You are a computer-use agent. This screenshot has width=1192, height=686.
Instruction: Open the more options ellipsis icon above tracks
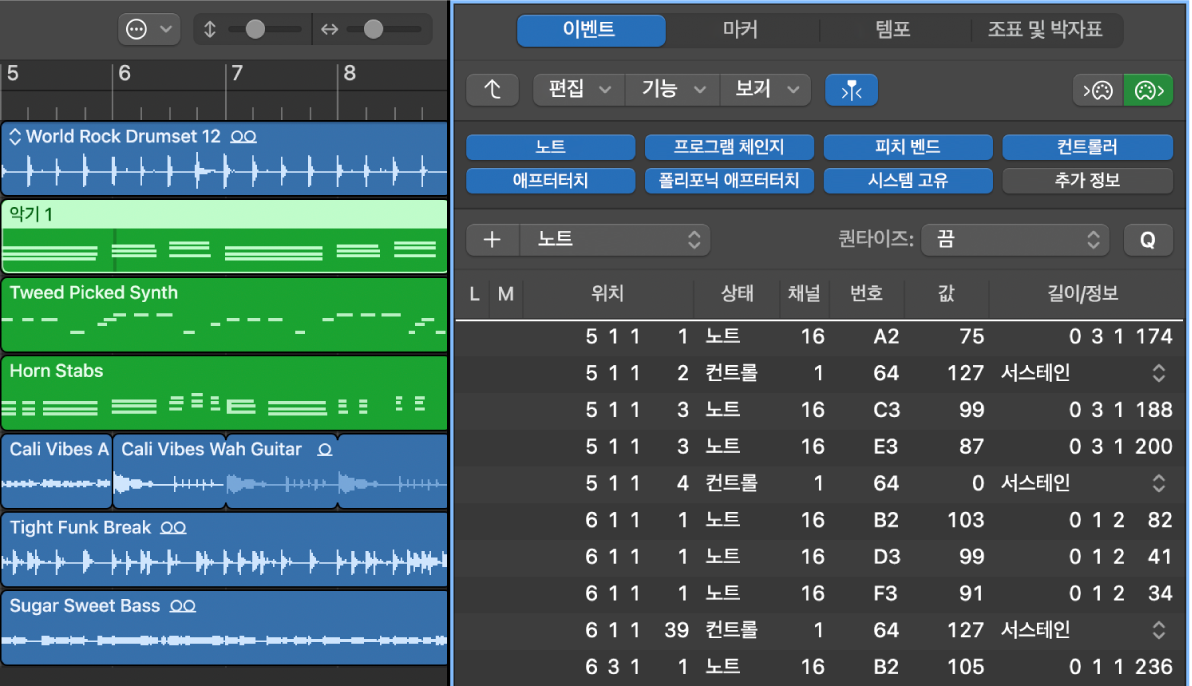[x=138, y=28]
